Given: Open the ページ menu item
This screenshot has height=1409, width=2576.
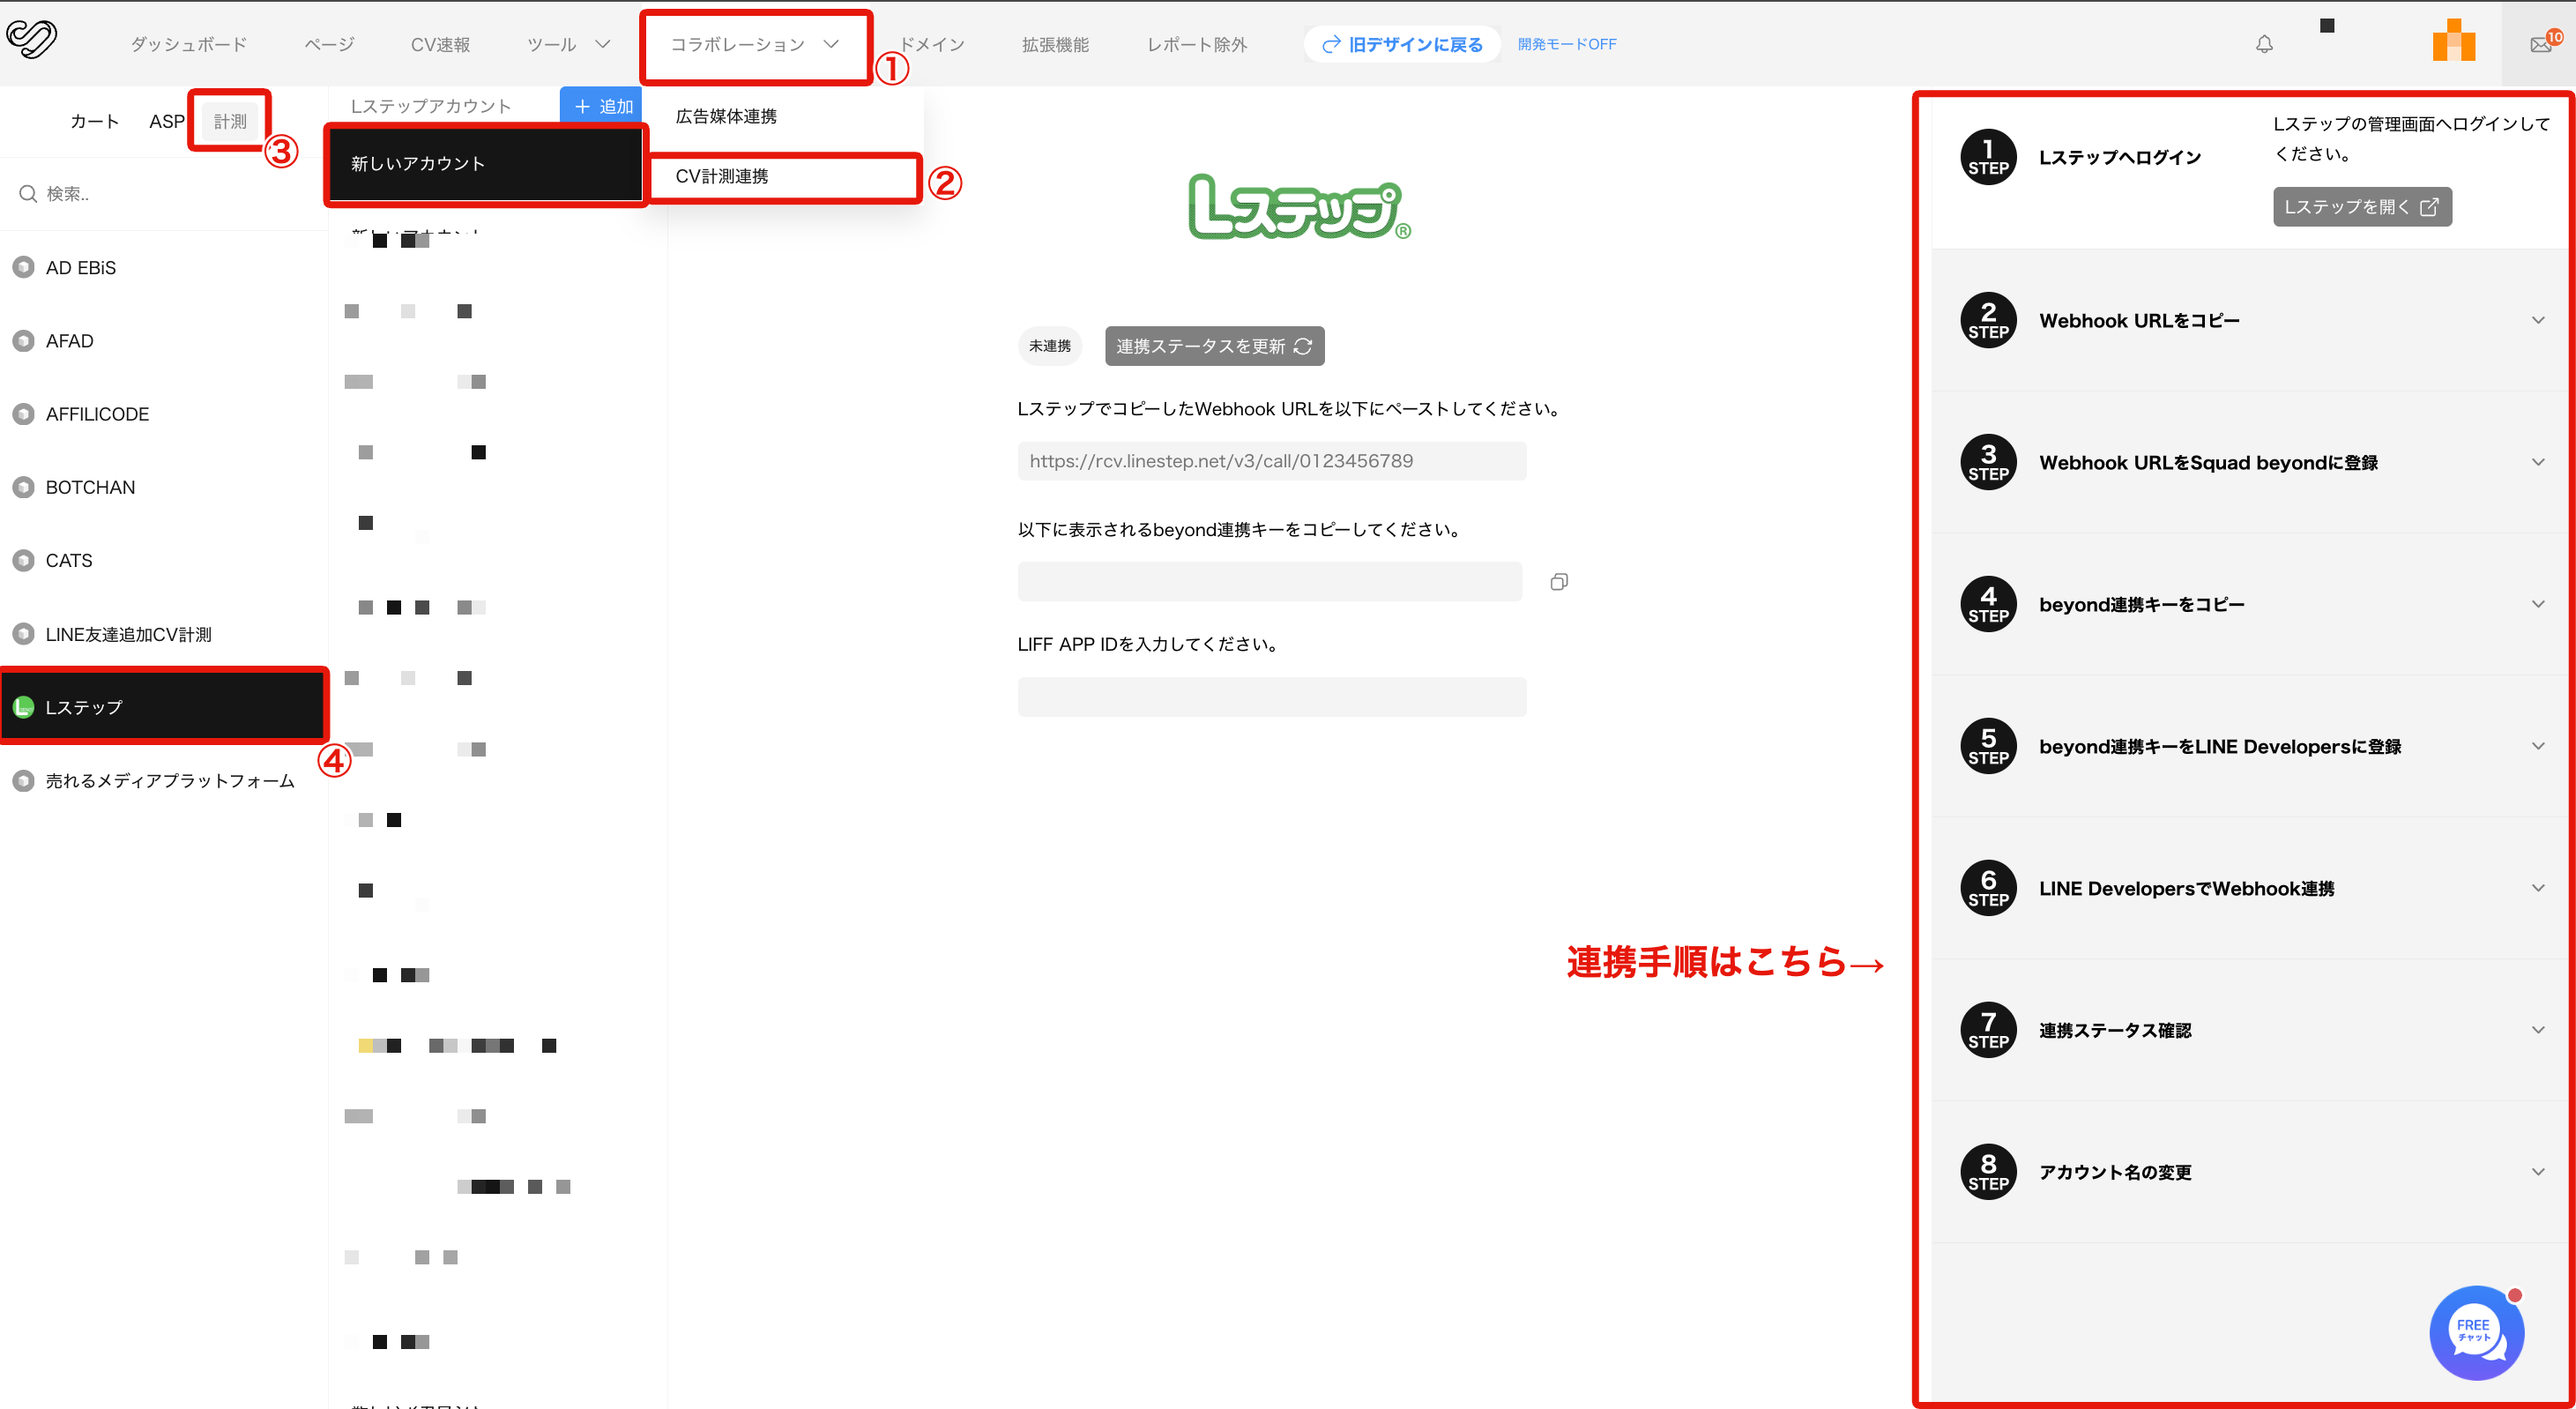Looking at the screenshot, I should pos(329,44).
